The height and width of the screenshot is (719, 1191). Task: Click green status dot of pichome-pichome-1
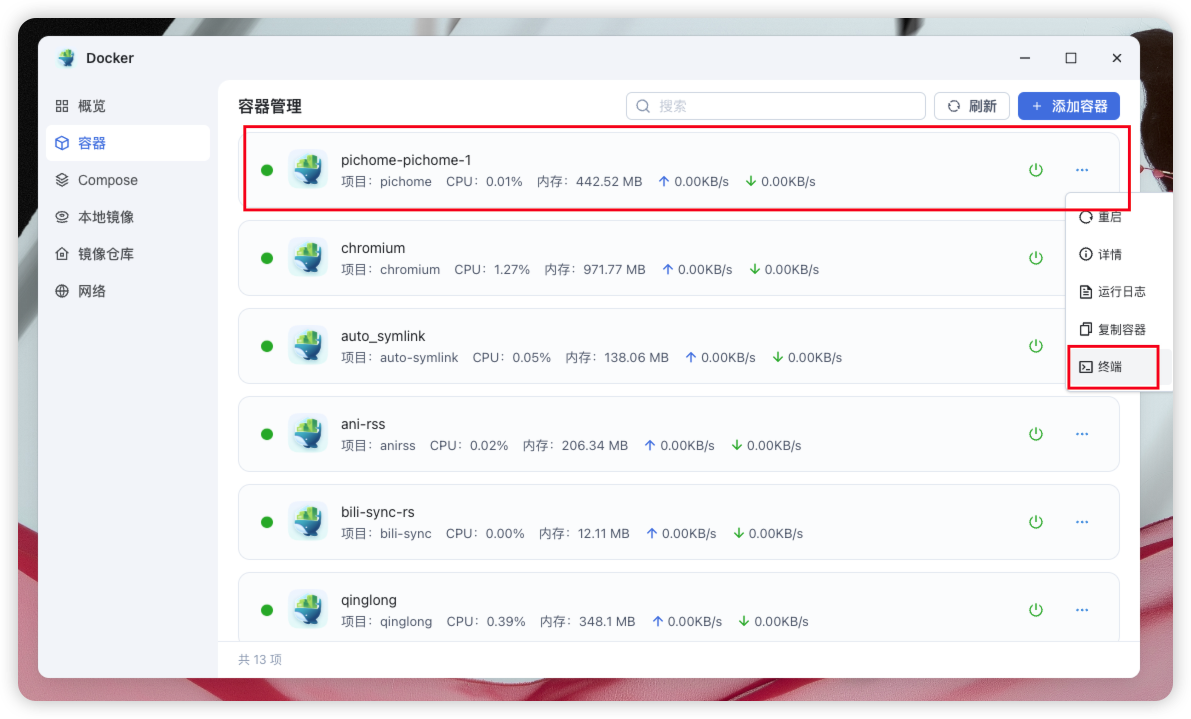[x=267, y=170]
